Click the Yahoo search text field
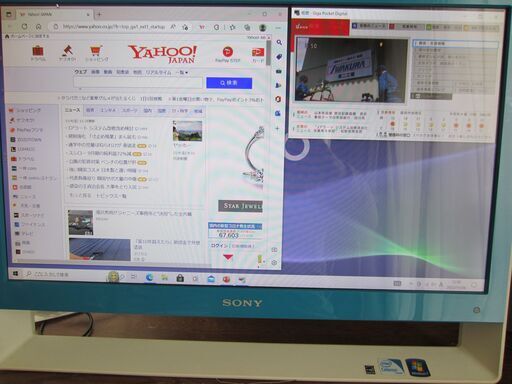 click(138, 82)
